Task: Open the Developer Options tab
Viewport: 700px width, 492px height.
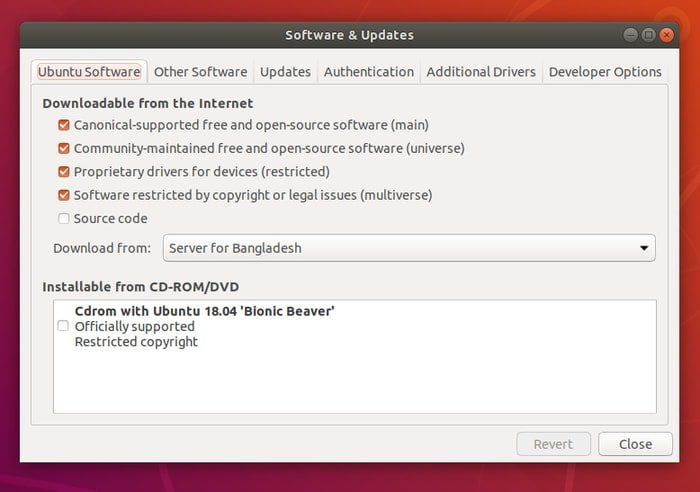Action: 605,72
